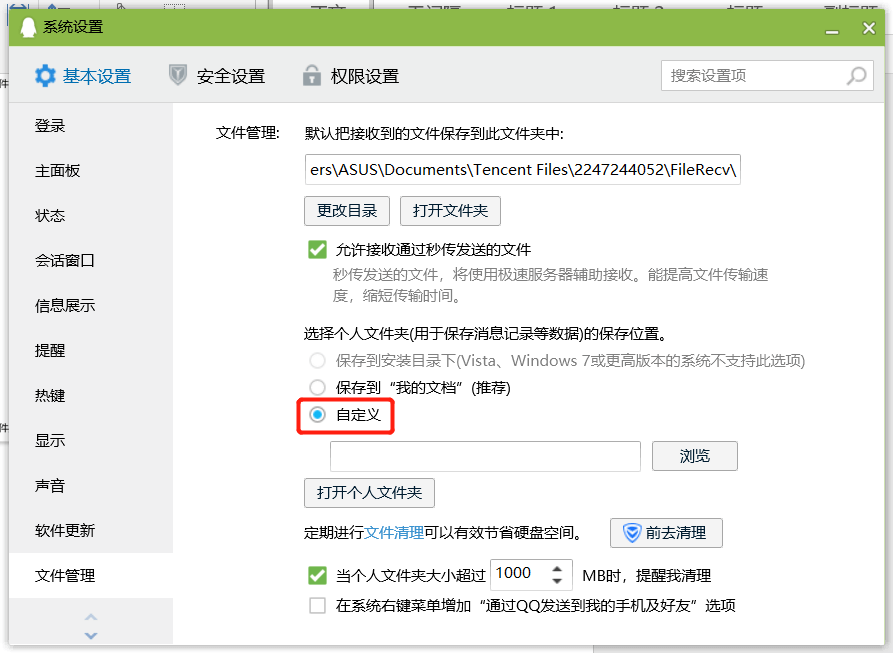Enable 在系统右键菜单增加 QQ发送 option checkbox
The height and width of the screenshot is (653, 893).
[x=317, y=605]
